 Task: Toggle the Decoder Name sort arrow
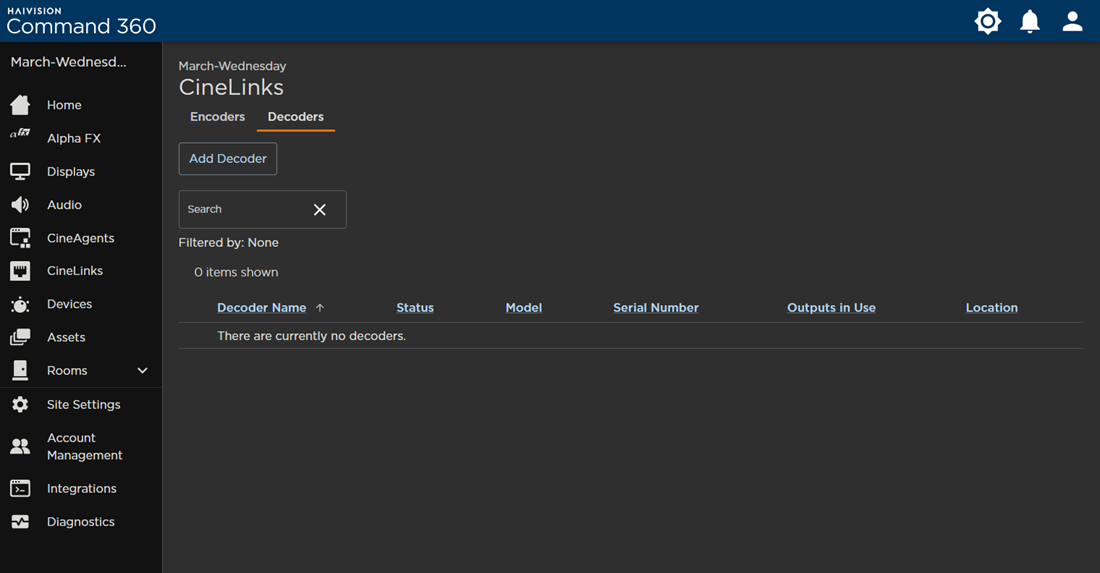(x=320, y=308)
